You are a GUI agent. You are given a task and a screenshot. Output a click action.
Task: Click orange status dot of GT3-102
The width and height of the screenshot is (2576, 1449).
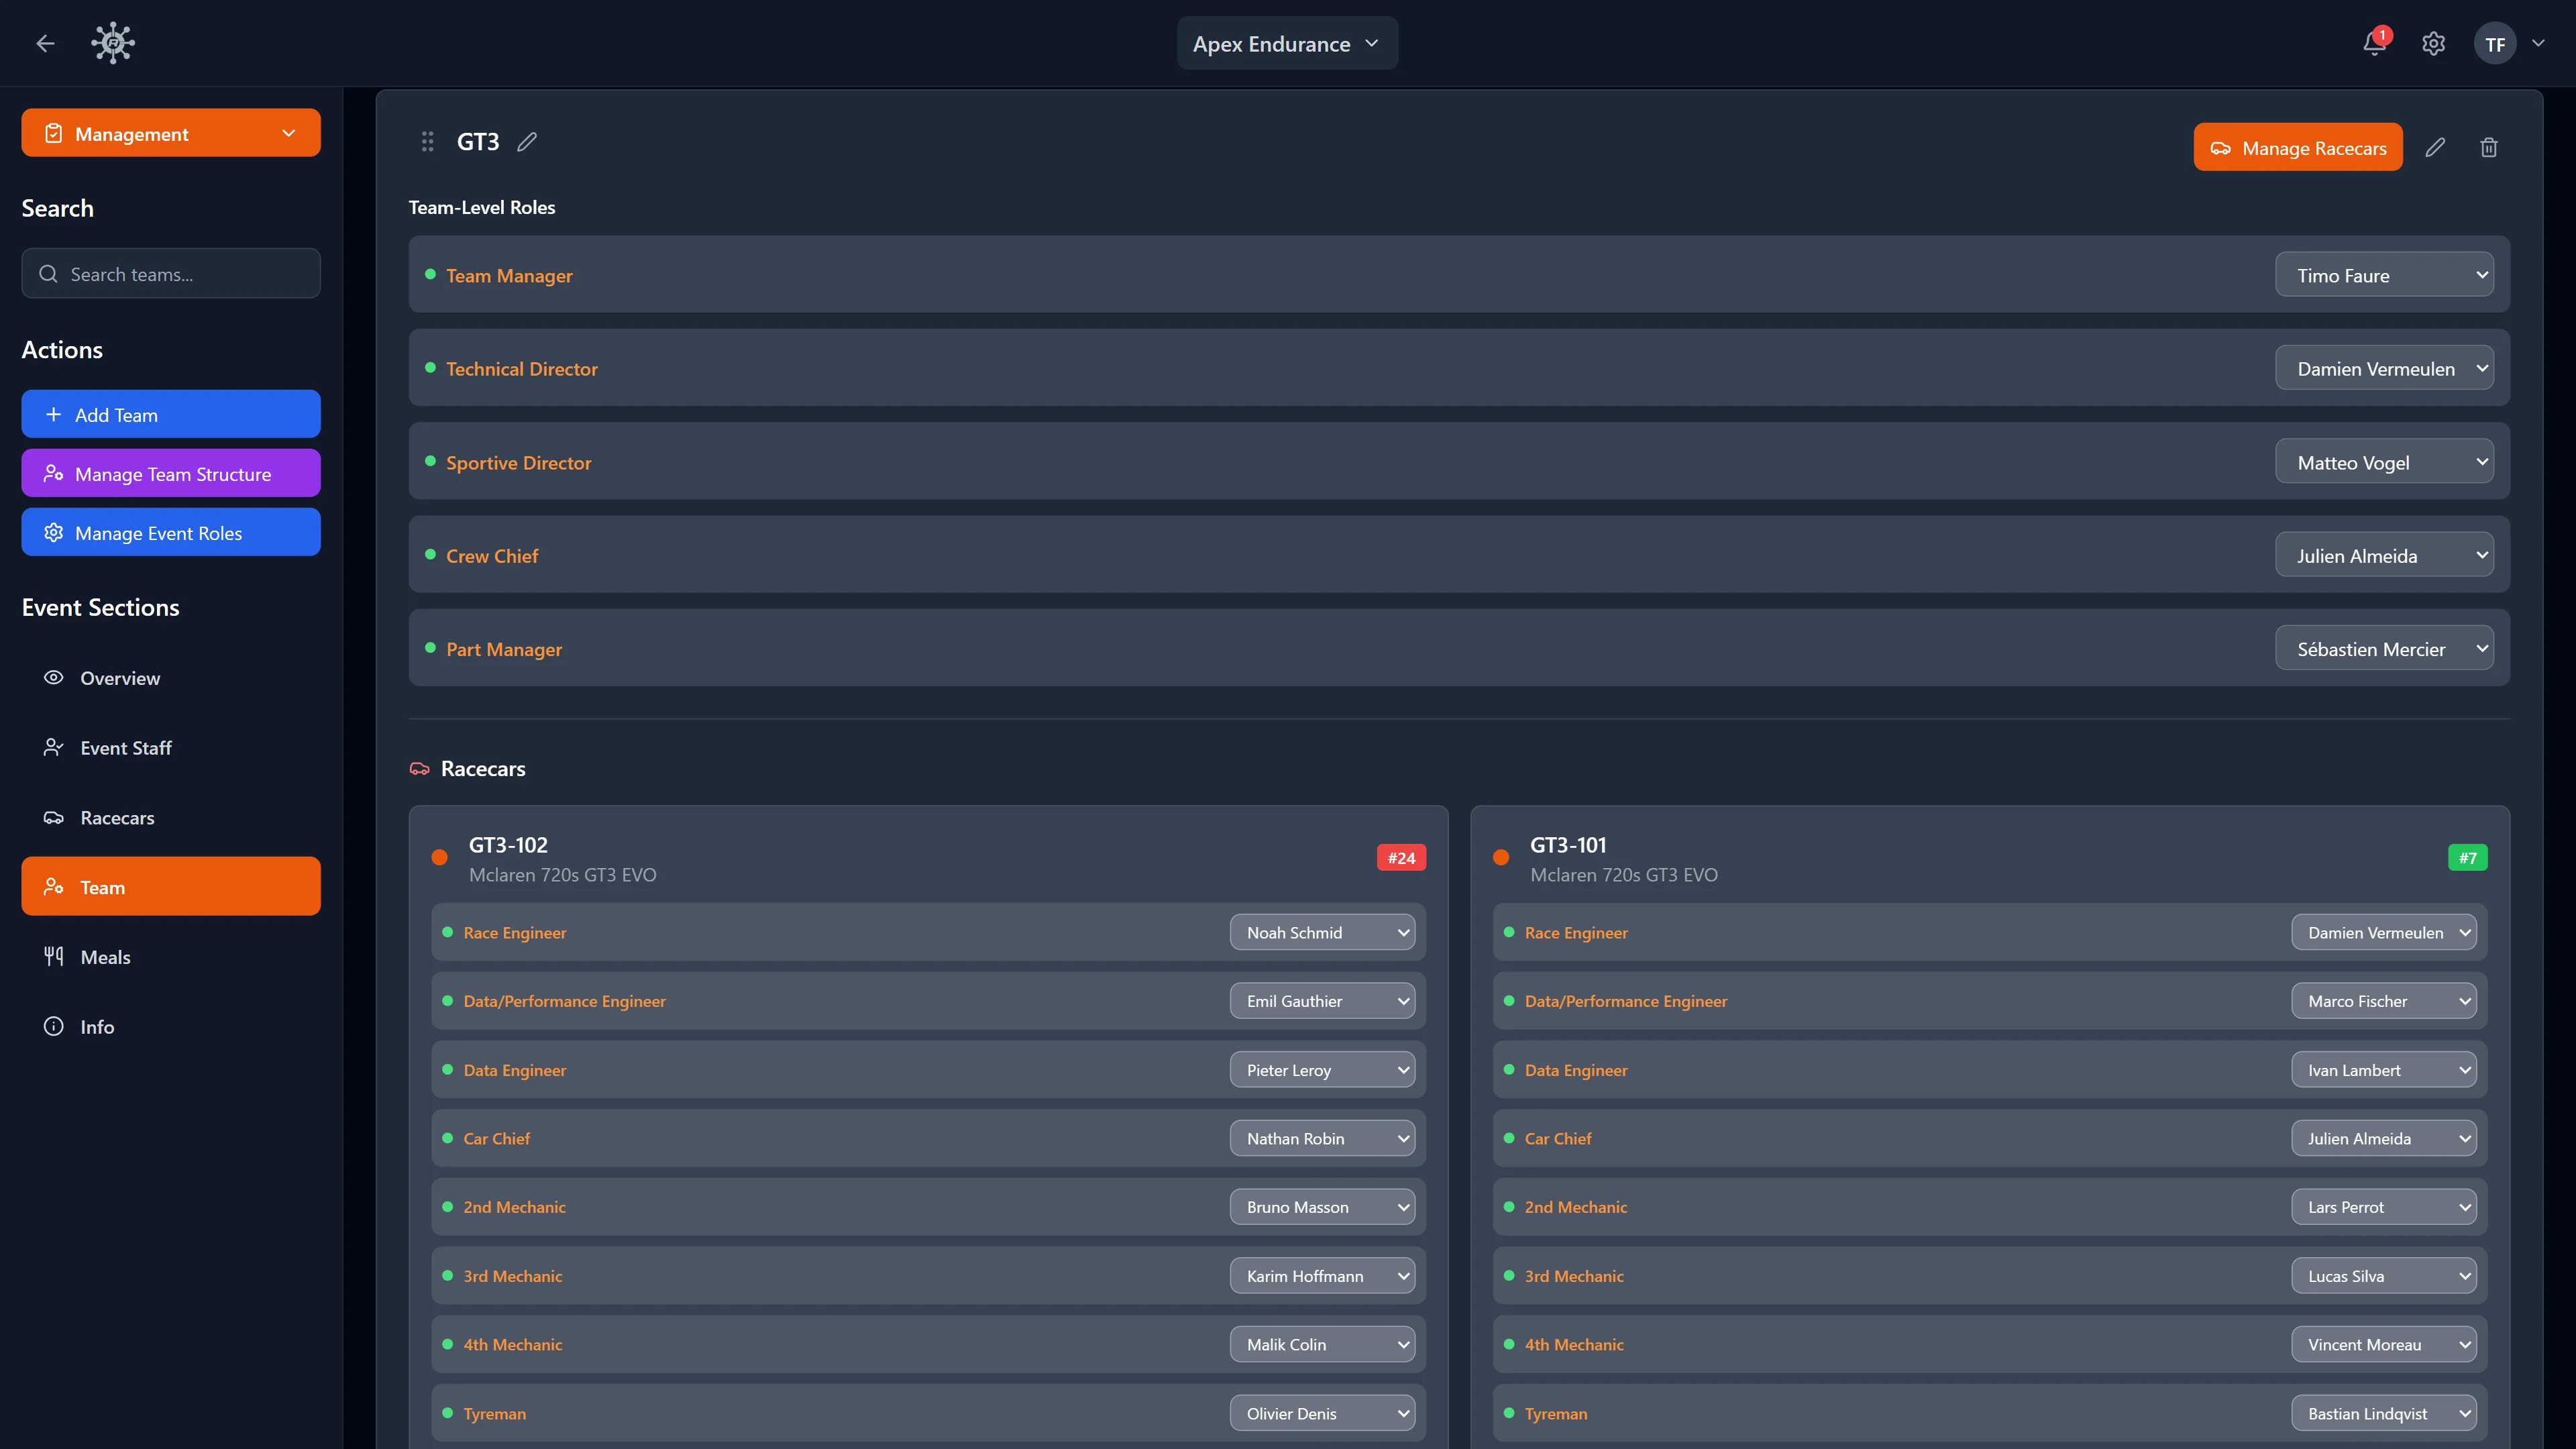click(x=439, y=858)
